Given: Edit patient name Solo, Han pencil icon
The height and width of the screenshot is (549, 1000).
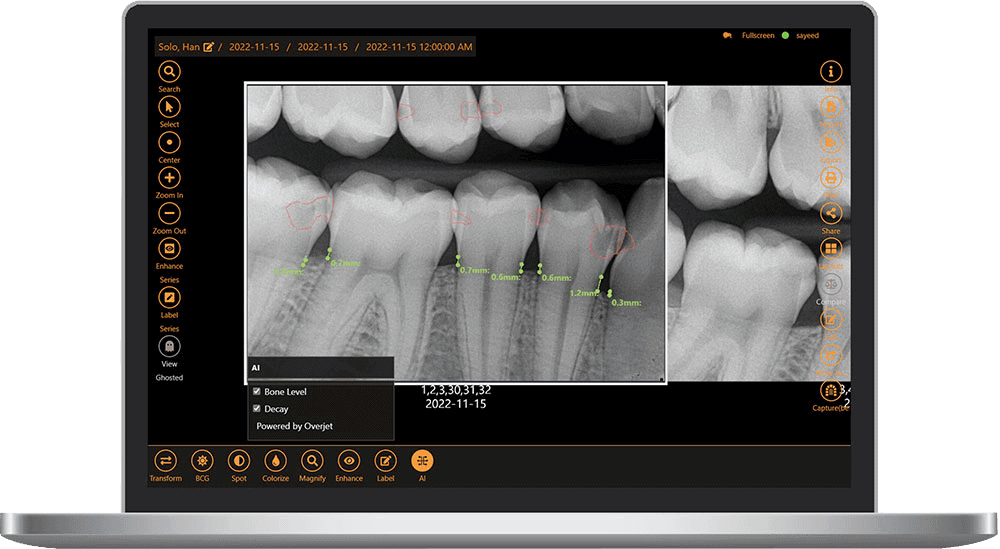Looking at the screenshot, I should pos(209,47).
